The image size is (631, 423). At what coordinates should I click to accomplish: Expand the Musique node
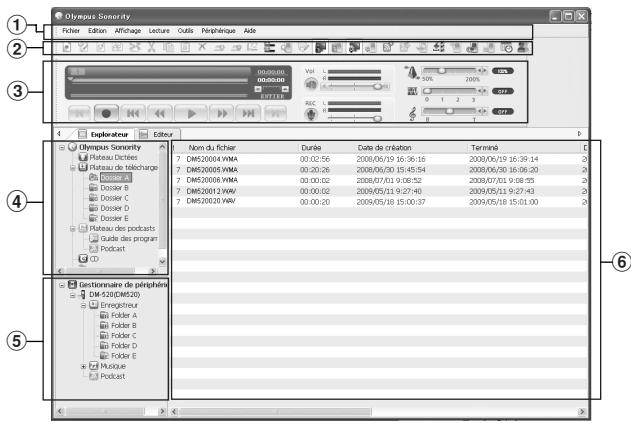point(83,366)
